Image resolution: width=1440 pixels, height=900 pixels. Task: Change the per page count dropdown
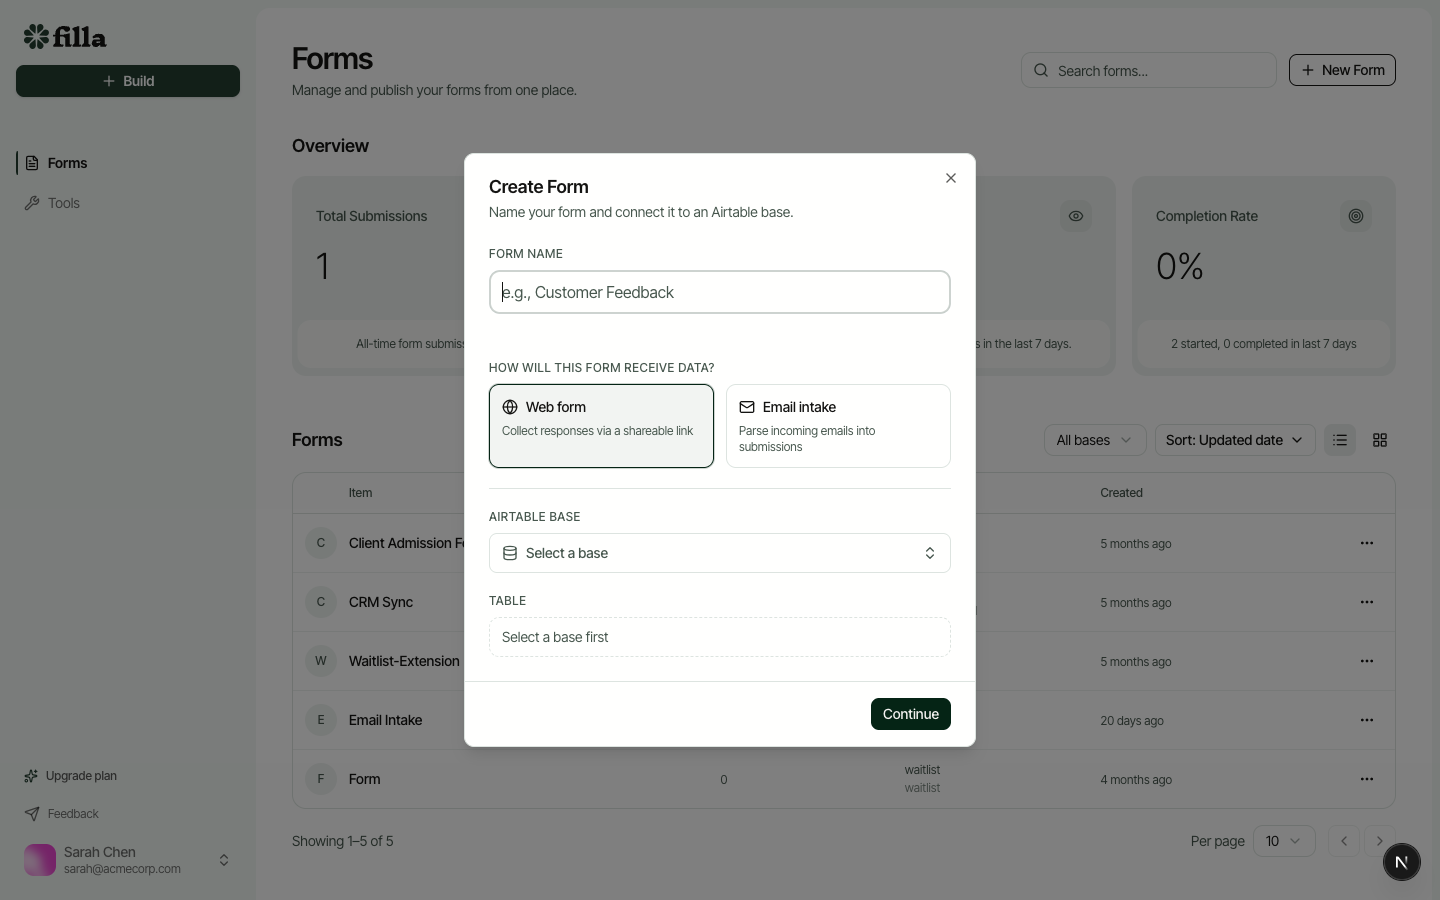[x=1285, y=841]
